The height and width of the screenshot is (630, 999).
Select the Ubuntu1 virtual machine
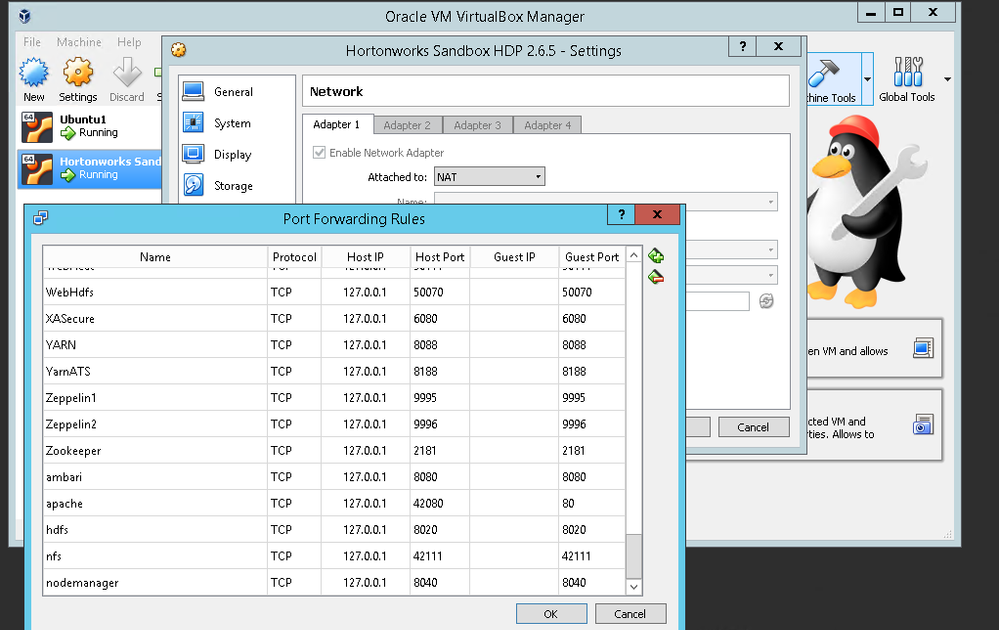point(83,125)
